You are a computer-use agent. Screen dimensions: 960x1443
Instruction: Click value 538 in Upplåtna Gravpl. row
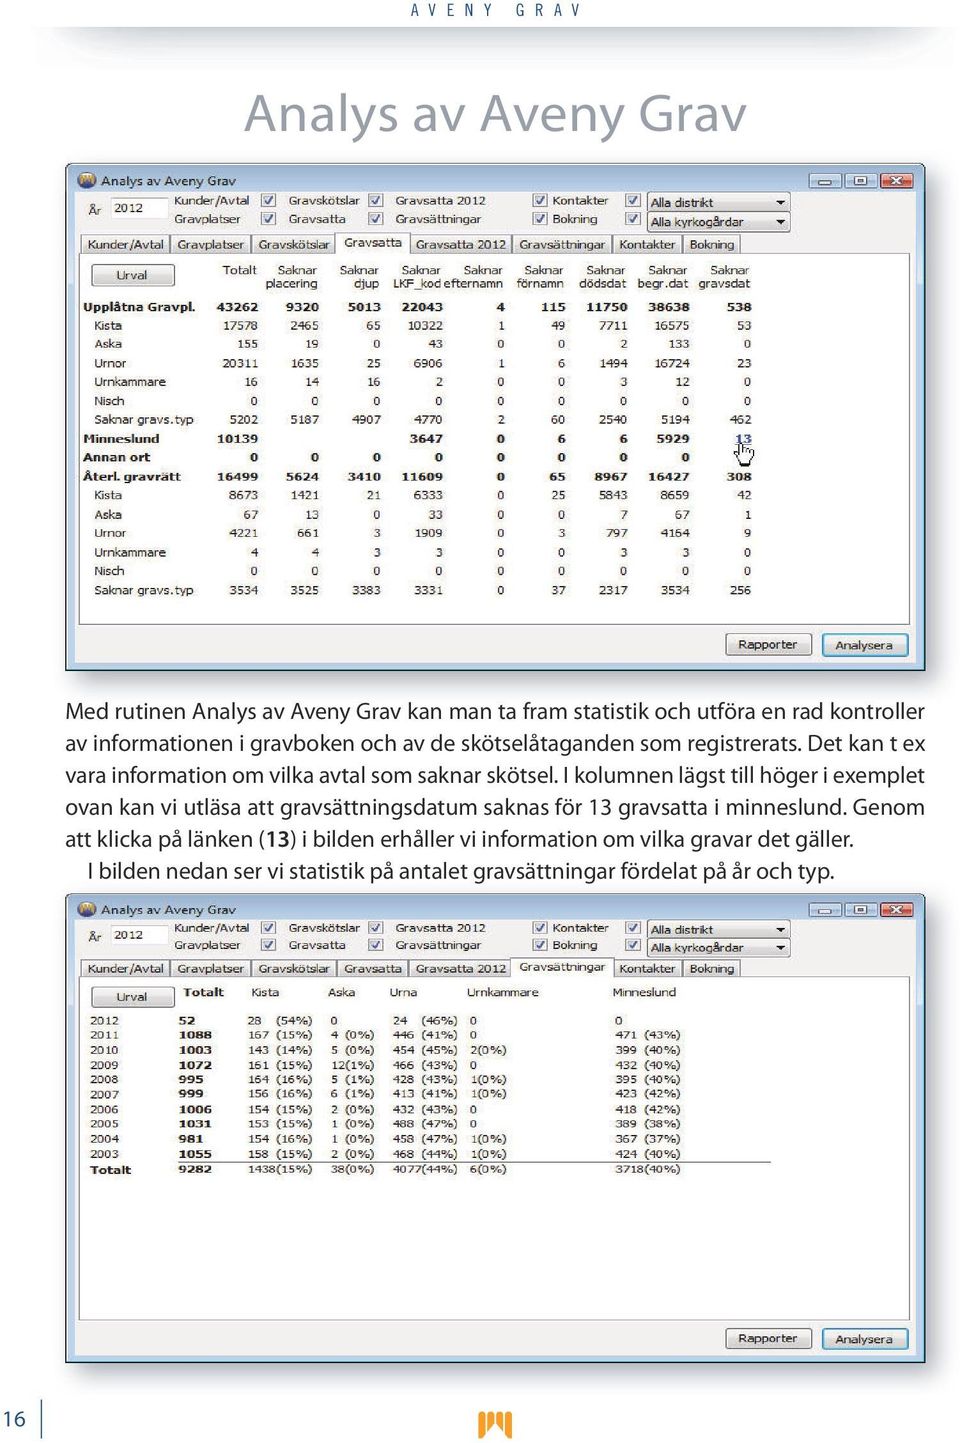739,307
